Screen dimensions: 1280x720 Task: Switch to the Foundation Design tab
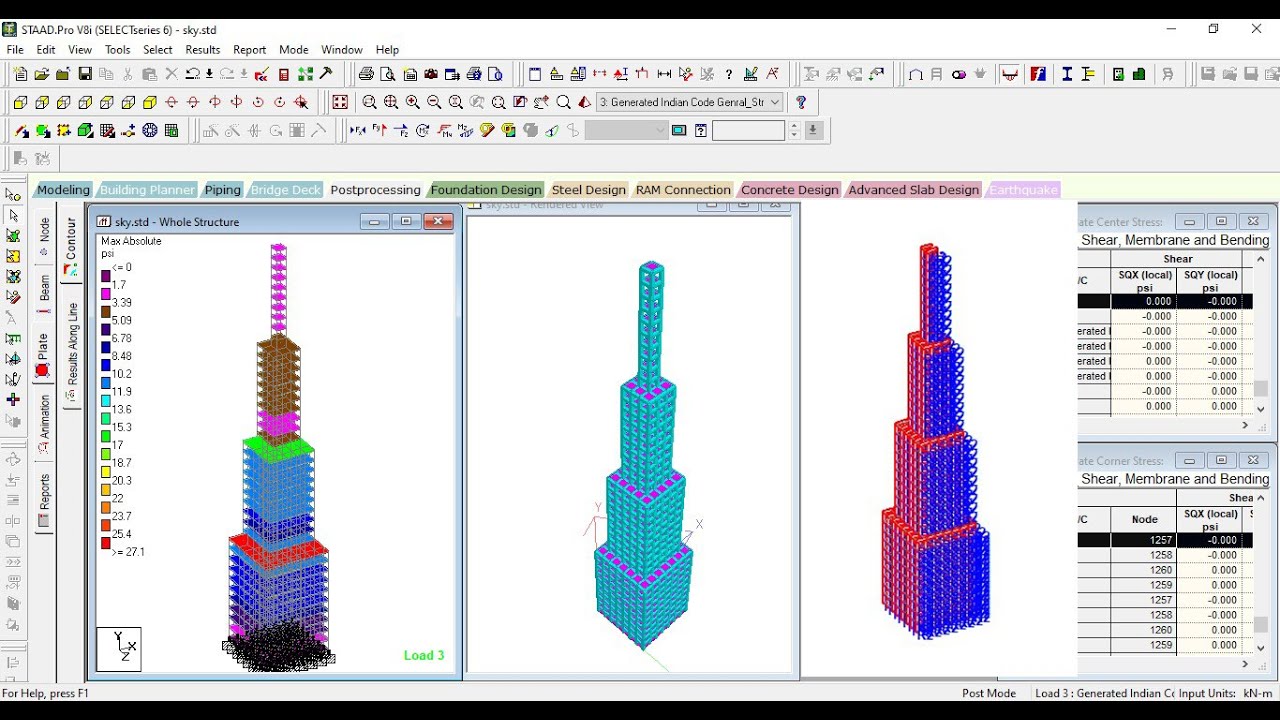486,189
